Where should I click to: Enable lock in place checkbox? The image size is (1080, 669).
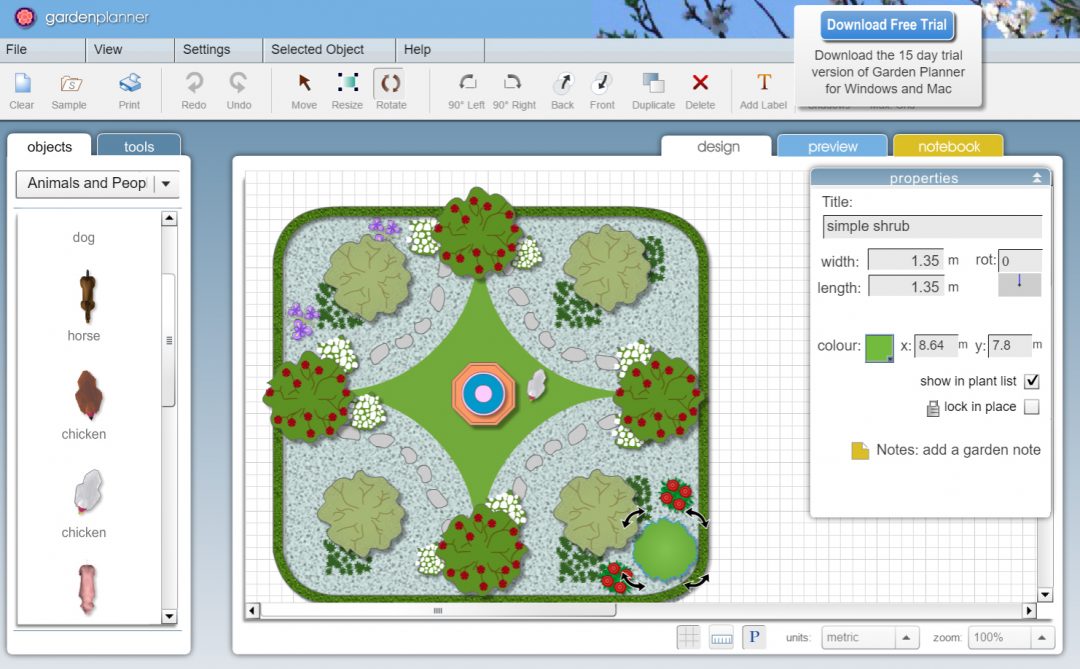tap(1032, 407)
